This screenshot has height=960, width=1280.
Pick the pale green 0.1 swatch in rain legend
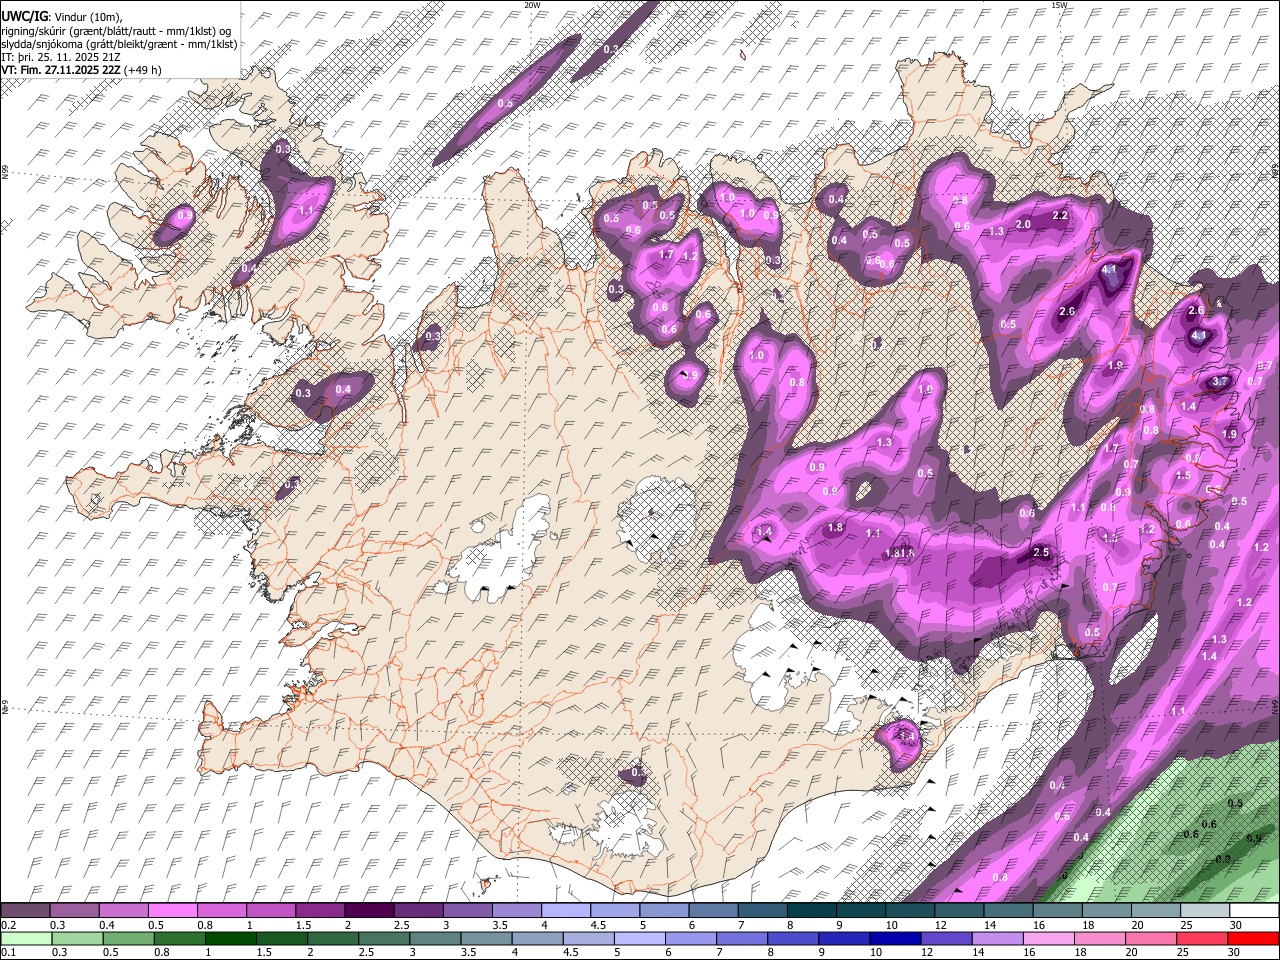point(27,938)
